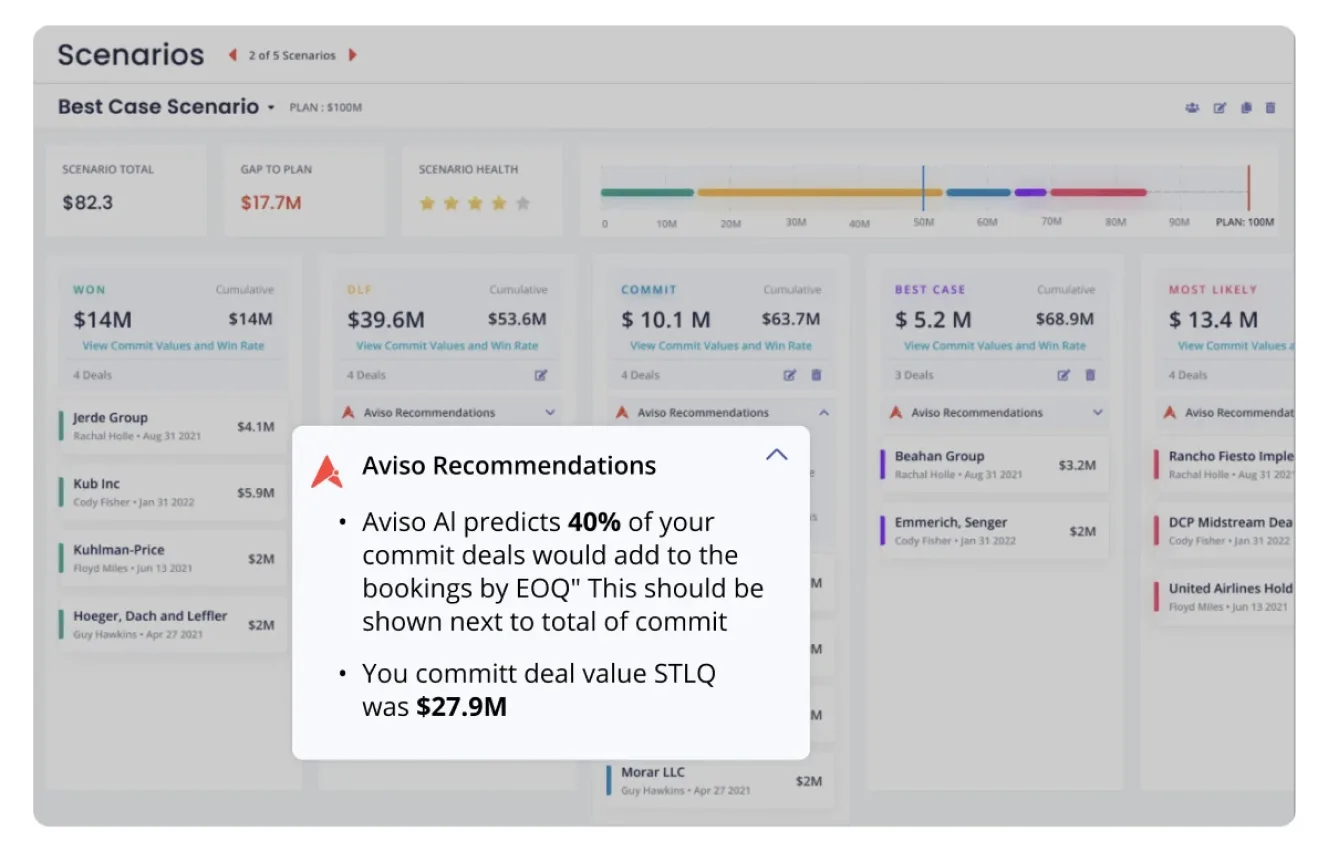1328x852 pixels.
Task: Expand DLF Aviso Recommendations chevron
Action: pos(550,412)
